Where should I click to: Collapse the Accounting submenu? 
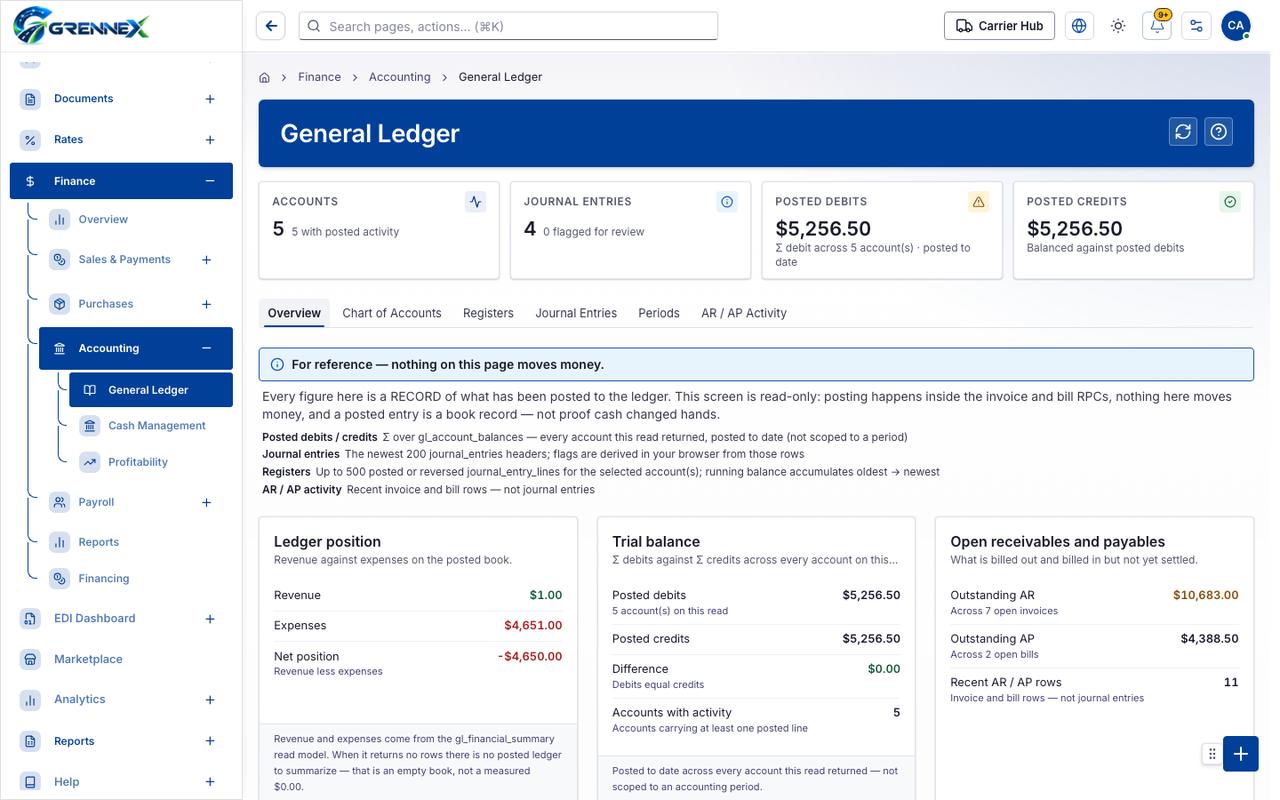pyautogui.click(x=207, y=348)
